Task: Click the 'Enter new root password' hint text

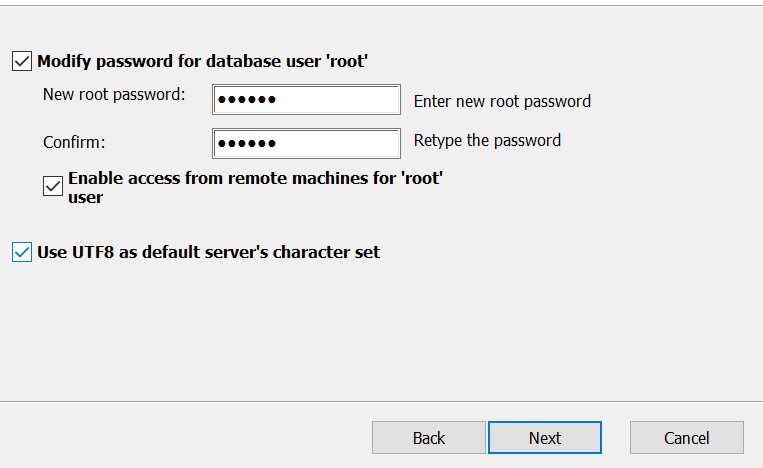Action: click(502, 102)
